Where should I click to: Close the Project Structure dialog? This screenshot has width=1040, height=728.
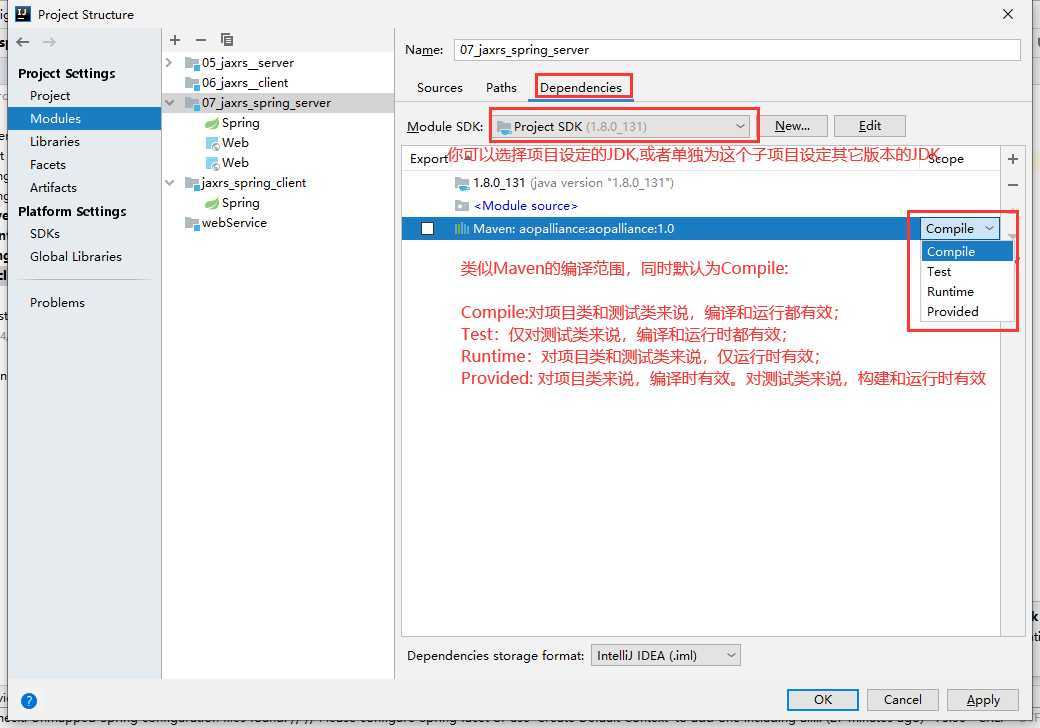point(1008,14)
